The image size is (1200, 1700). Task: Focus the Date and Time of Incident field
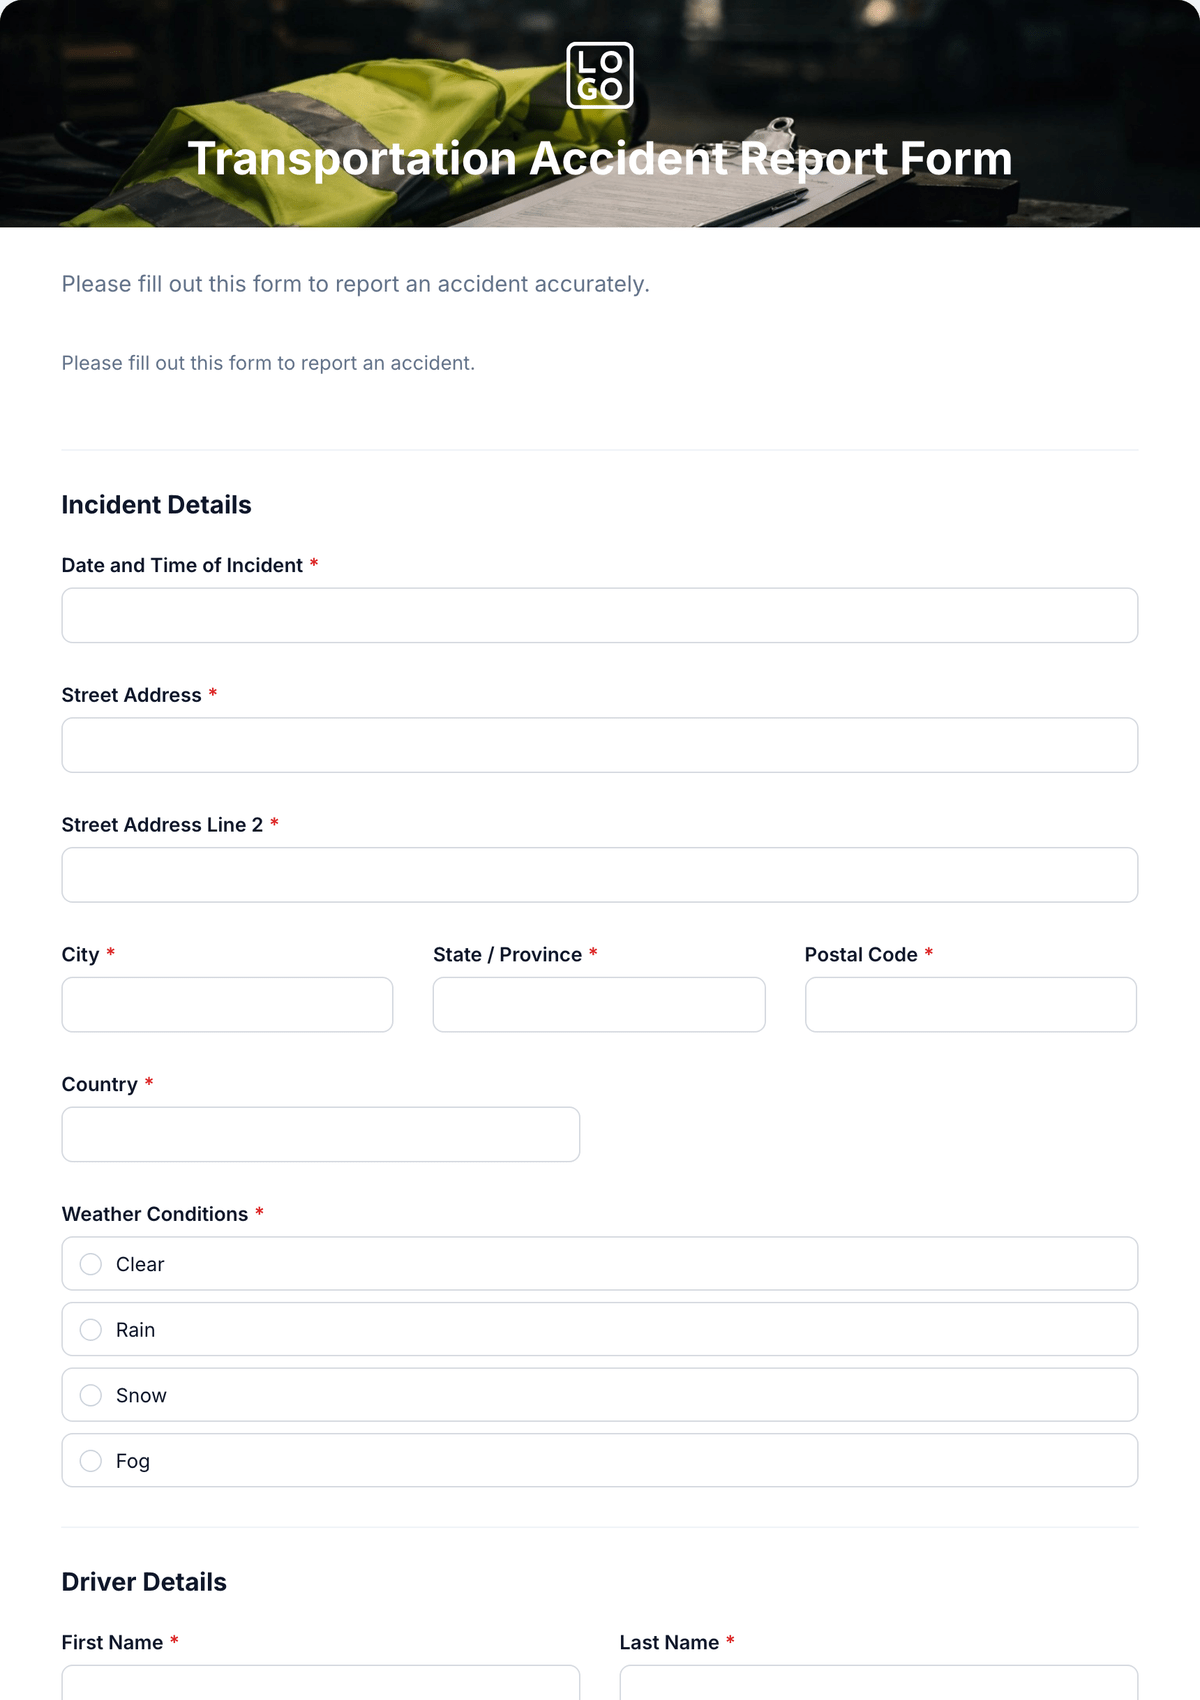click(600, 615)
